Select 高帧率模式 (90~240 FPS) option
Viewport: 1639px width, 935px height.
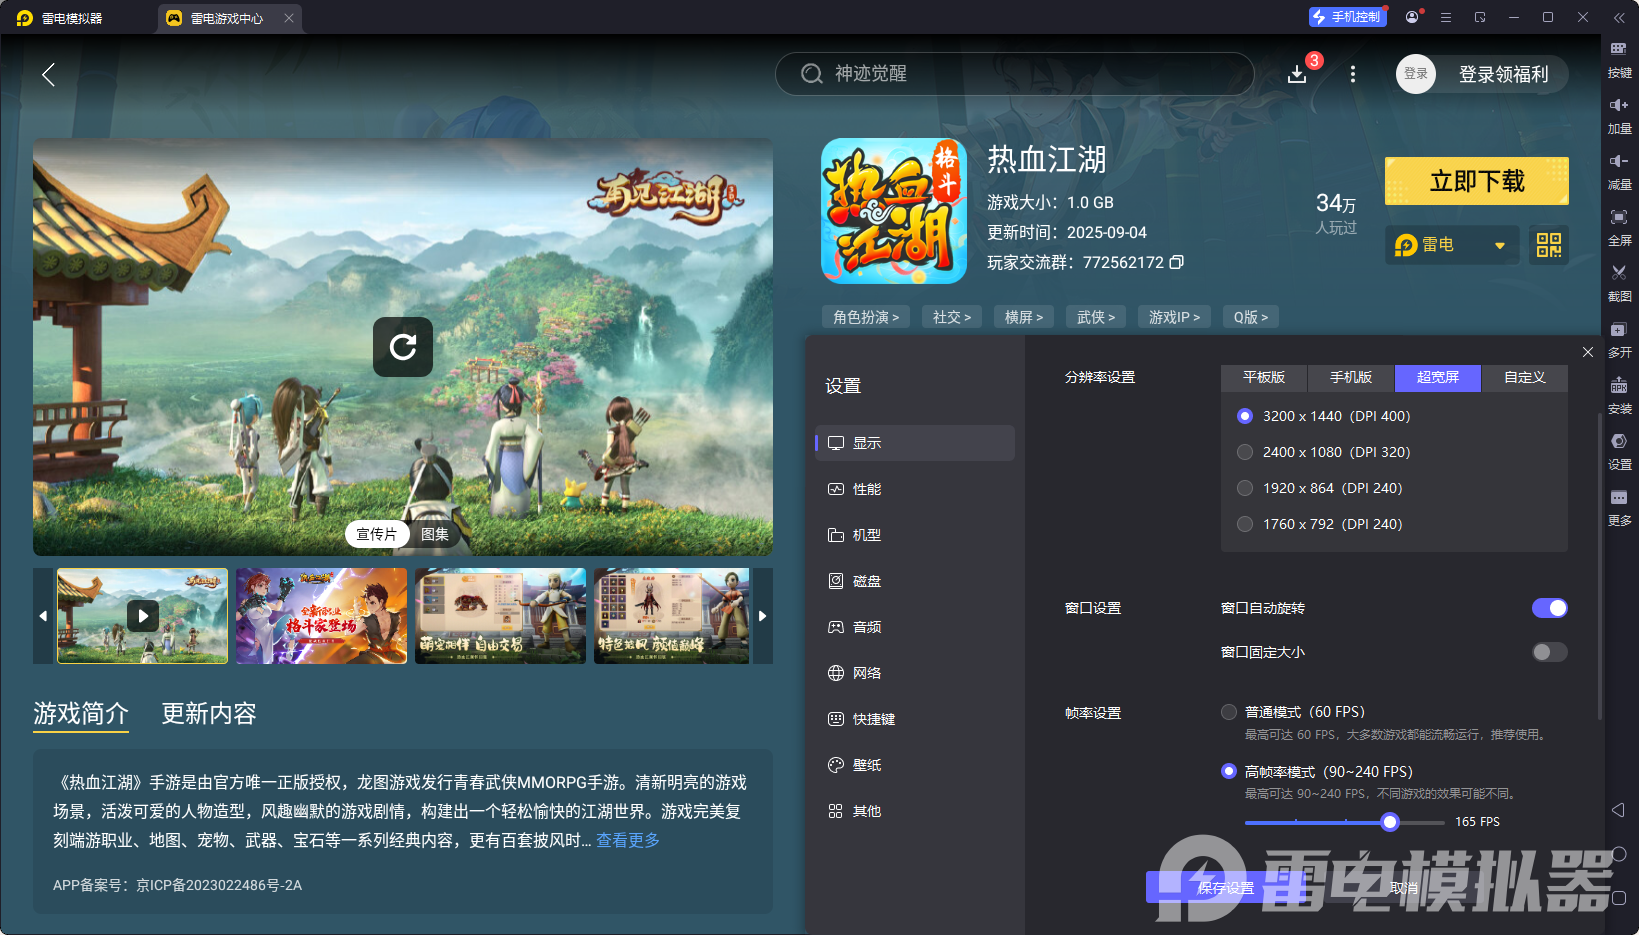[x=1229, y=771]
